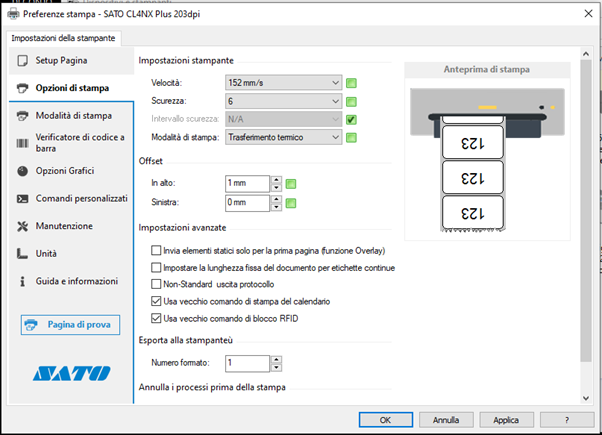Viewport: 602px width, 435px height.
Task: Click the SATO logo
Action: coord(72,373)
